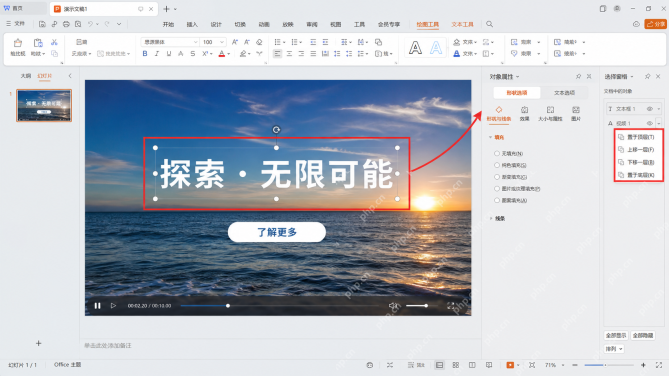Select Gradient Fill radio option

(x=497, y=177)
